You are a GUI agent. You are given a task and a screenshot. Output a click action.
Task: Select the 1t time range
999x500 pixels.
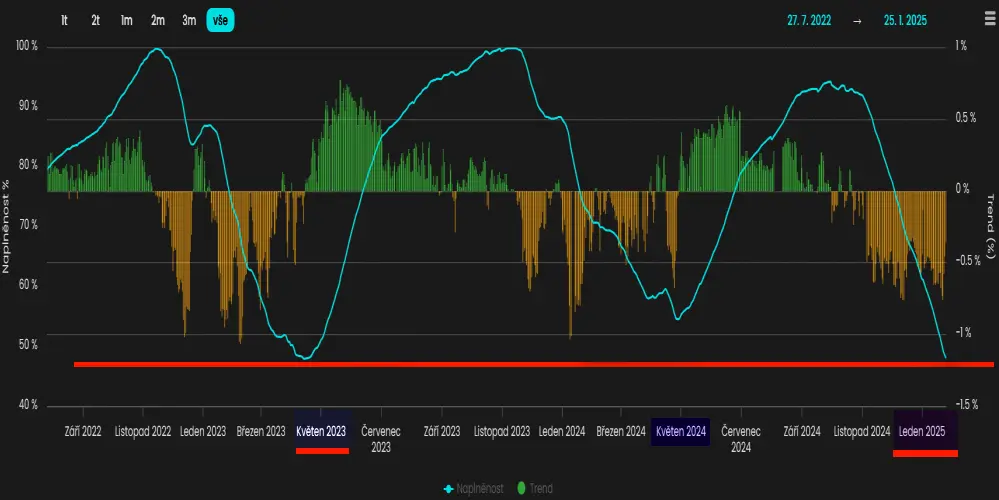(65, 20)
